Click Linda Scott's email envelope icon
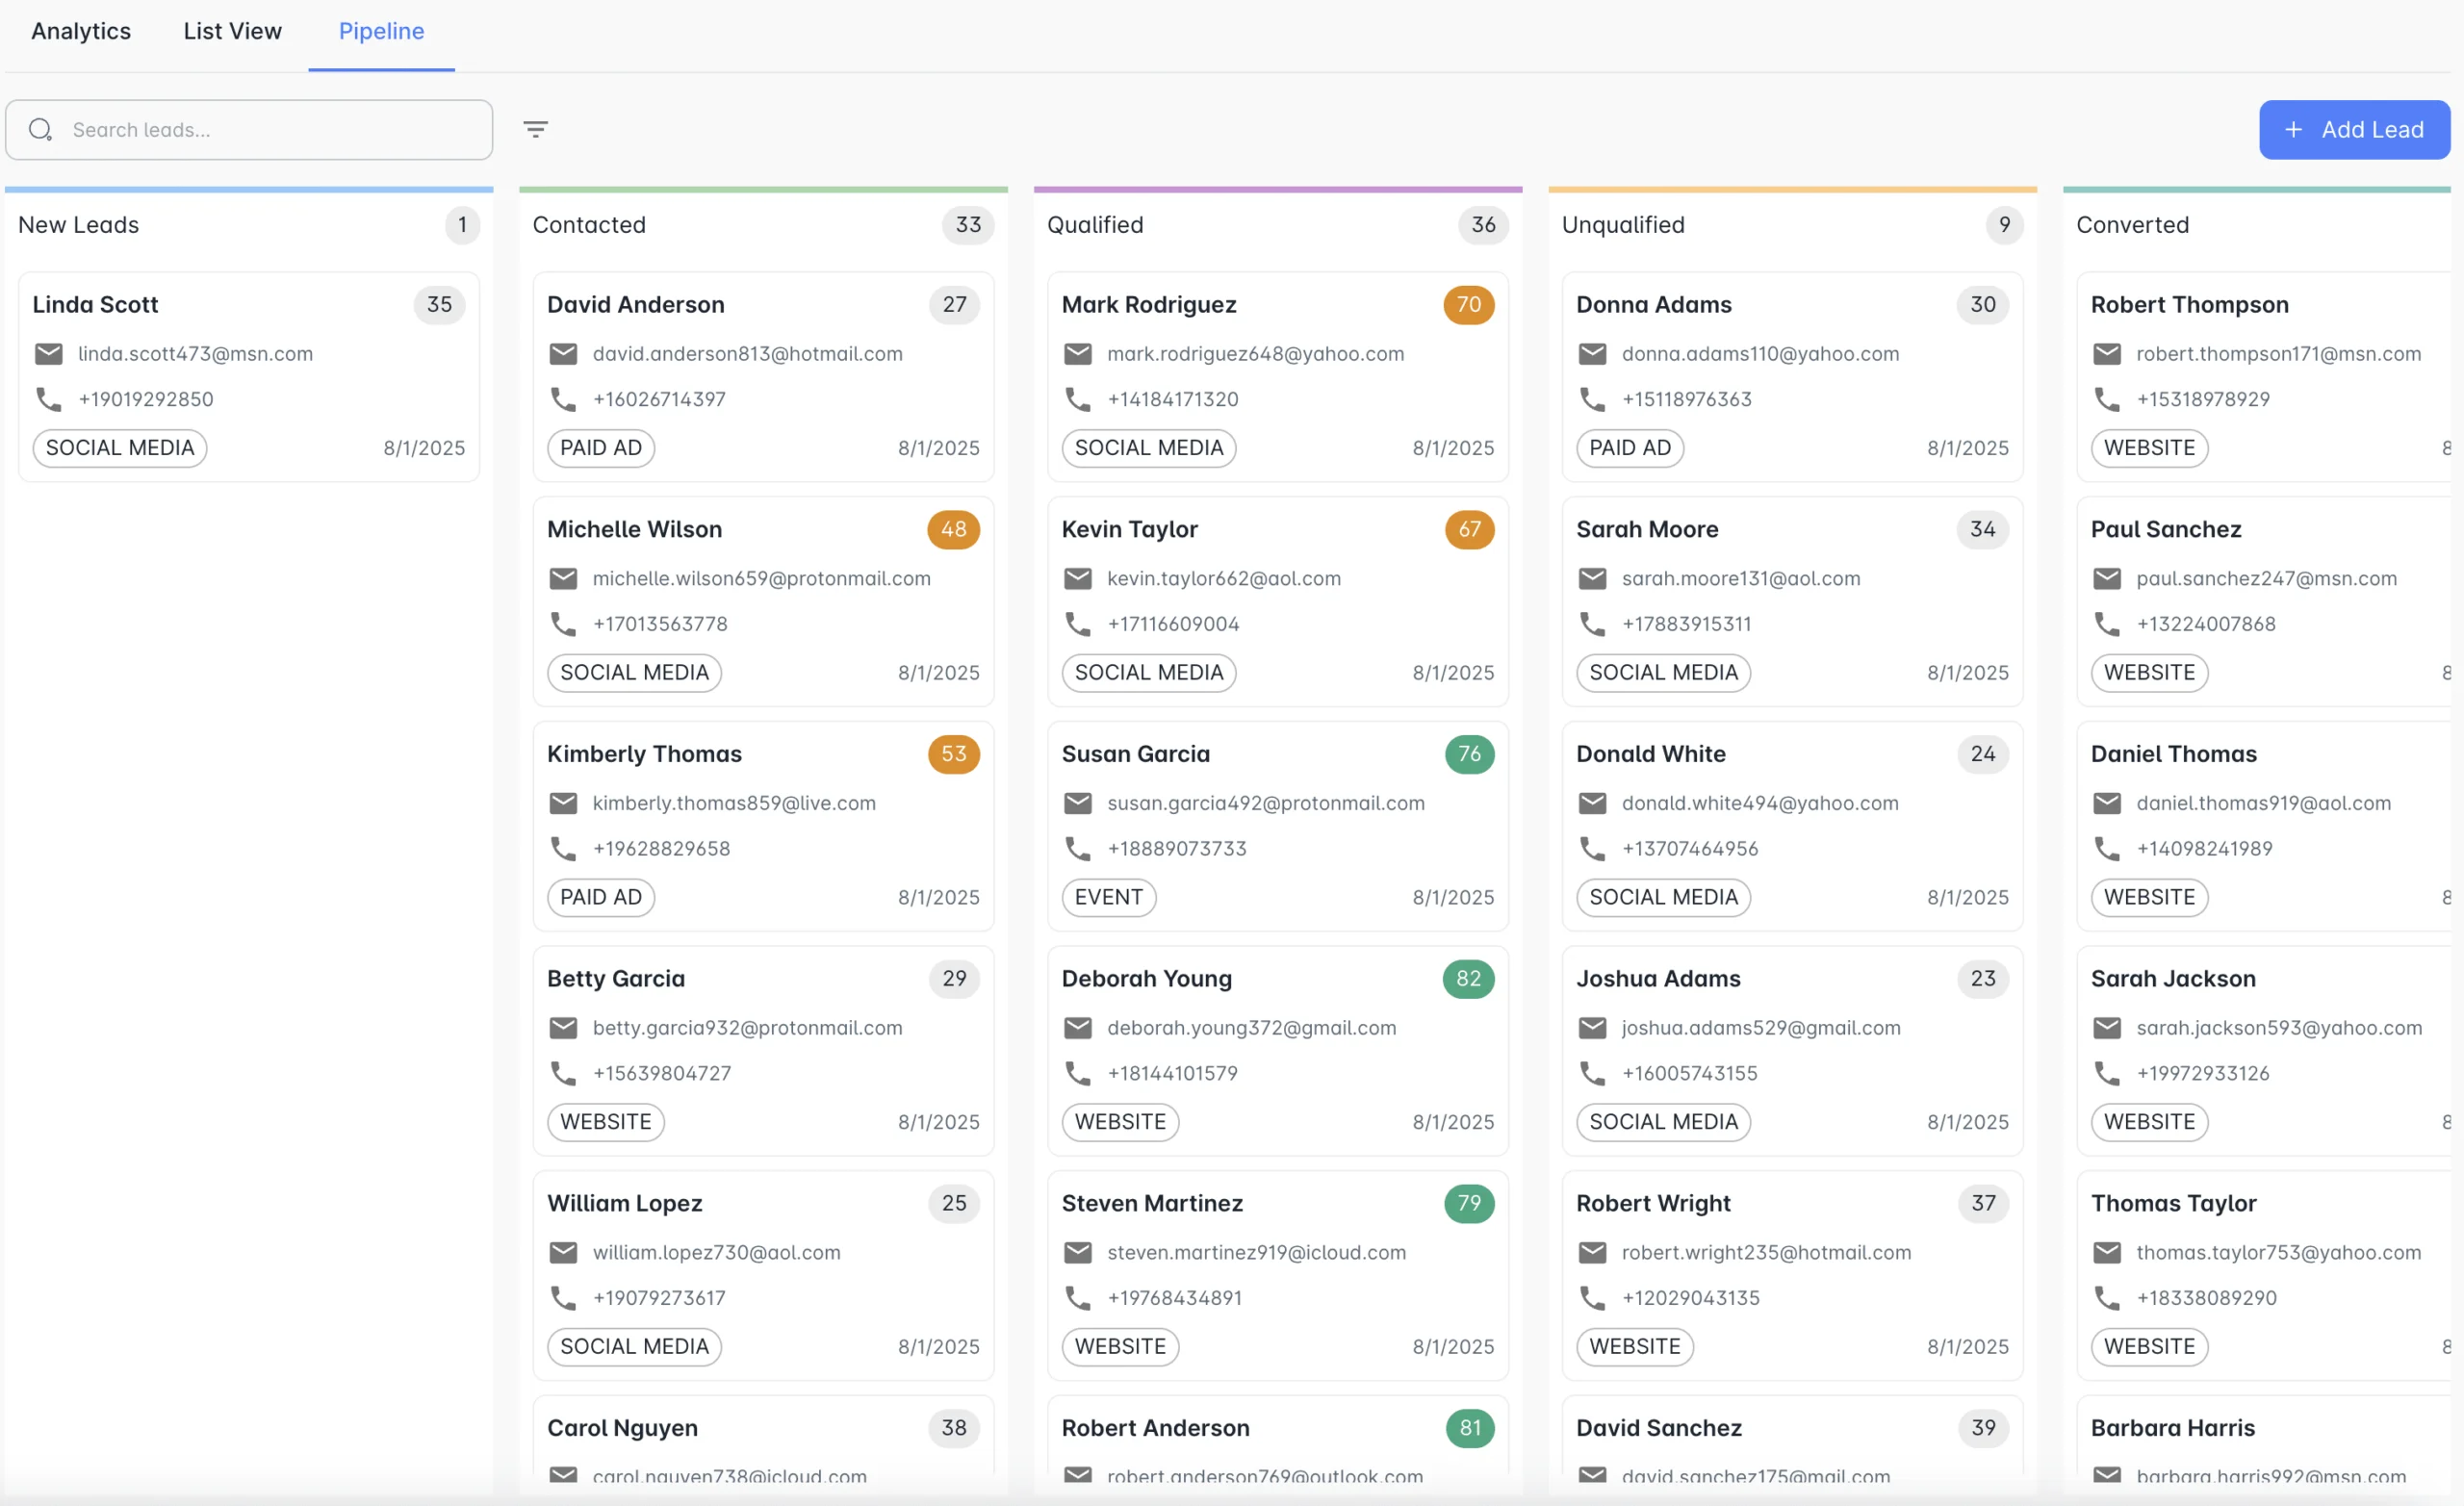 (49, 354)
